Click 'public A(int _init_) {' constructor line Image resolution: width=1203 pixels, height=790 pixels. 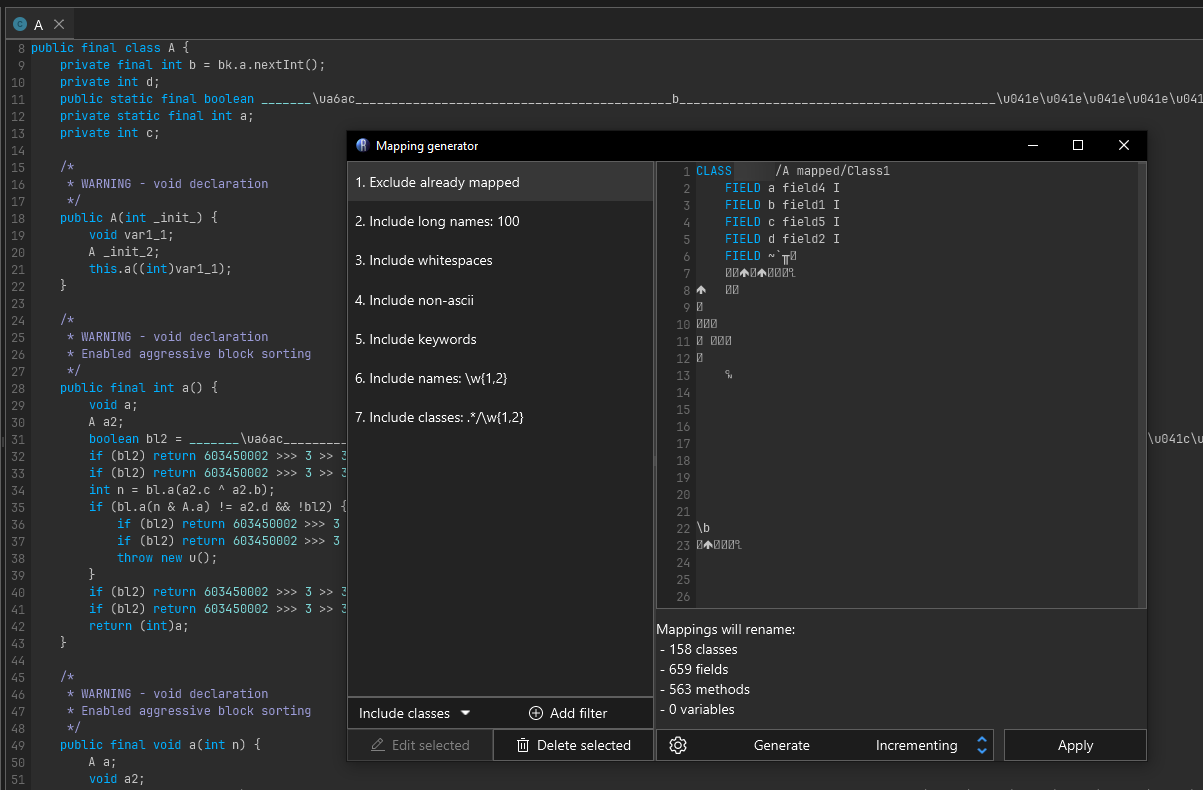[x=139, y=217]
